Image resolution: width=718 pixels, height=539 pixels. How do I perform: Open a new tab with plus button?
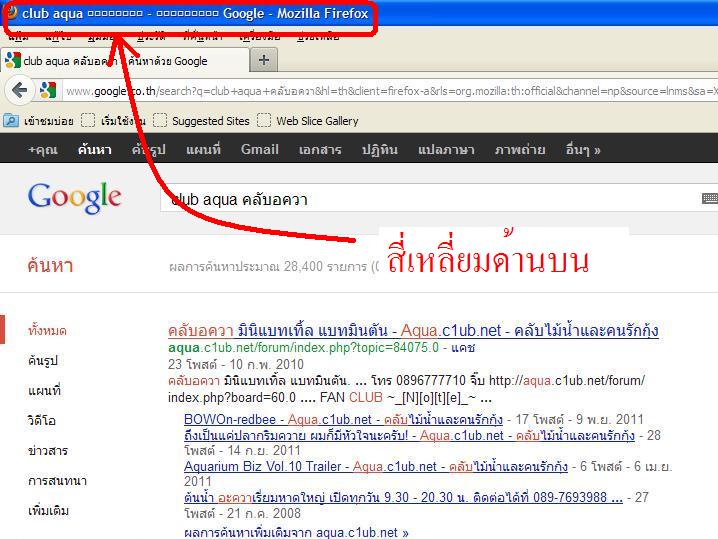[264, 60]
